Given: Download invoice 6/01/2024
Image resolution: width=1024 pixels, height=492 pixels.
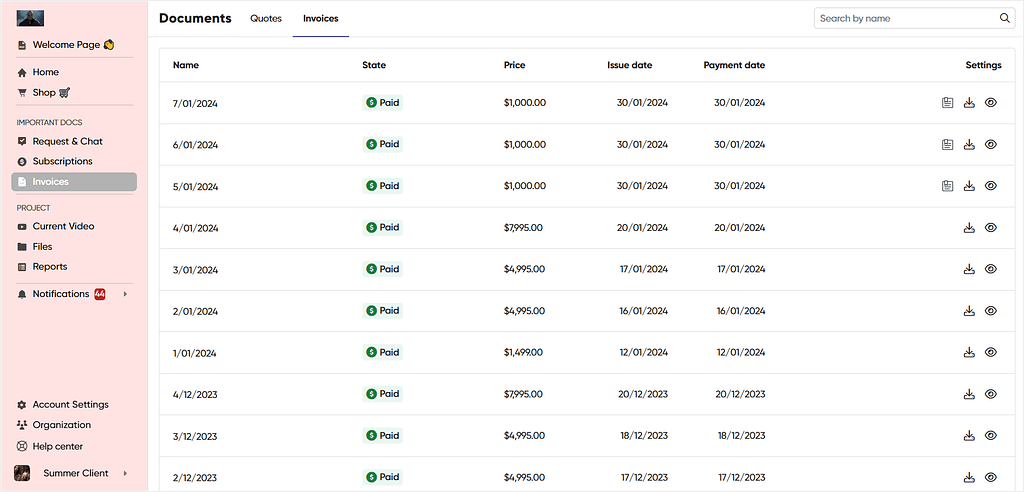Looking at the screenshot, I should pos(969,144).
